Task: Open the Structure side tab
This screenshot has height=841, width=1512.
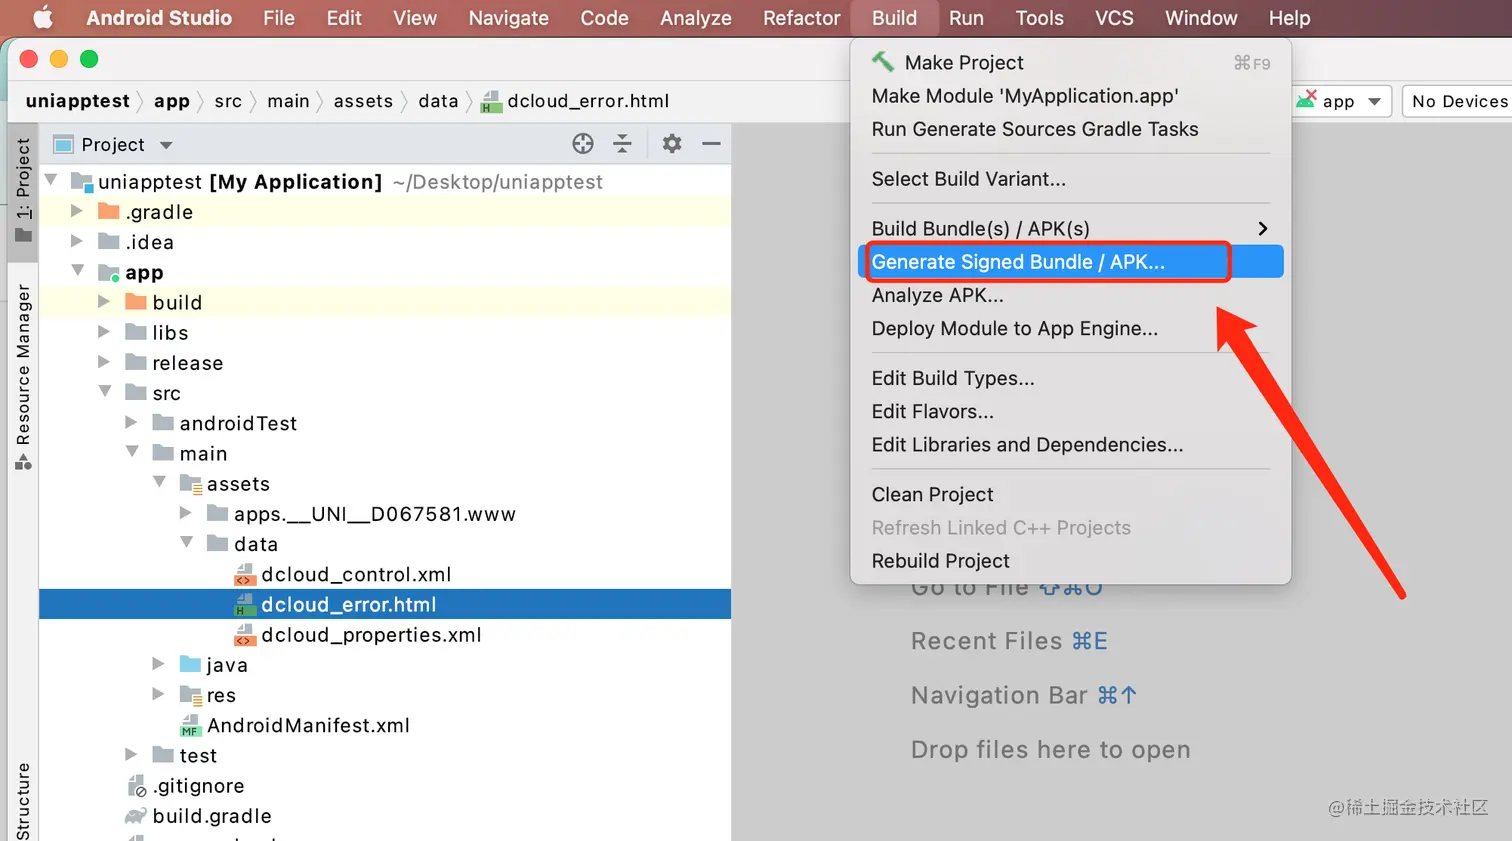Action: pyautogui.click(x=23, y=800)
